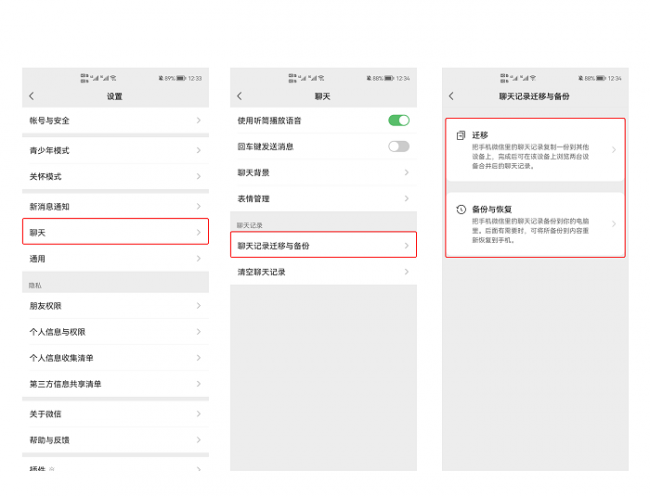Click the 聊天记录 section label

(x=250, y=225)
